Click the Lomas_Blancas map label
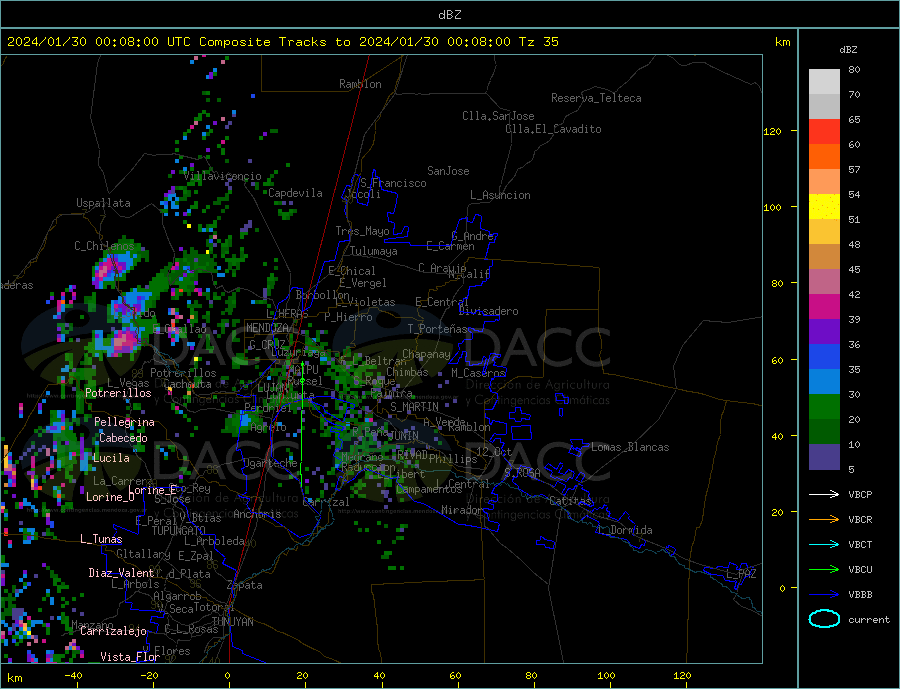 (630, 447)
